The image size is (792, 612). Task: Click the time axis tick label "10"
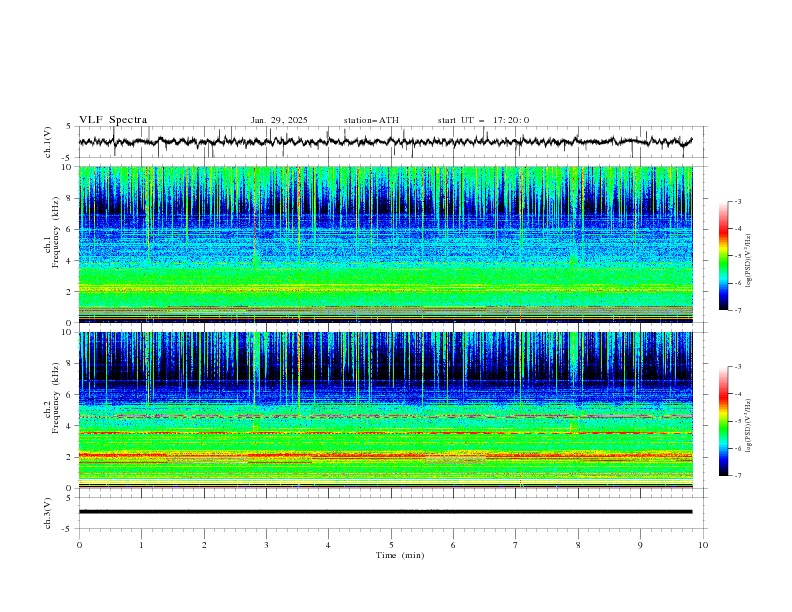point(703,545)
